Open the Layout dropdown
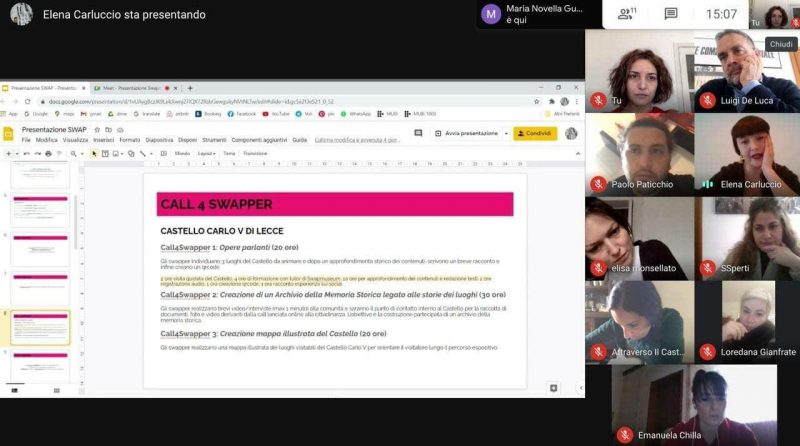The width and height of the screenshot is (800, 446). pyautogui.click(x=206, y=154)
